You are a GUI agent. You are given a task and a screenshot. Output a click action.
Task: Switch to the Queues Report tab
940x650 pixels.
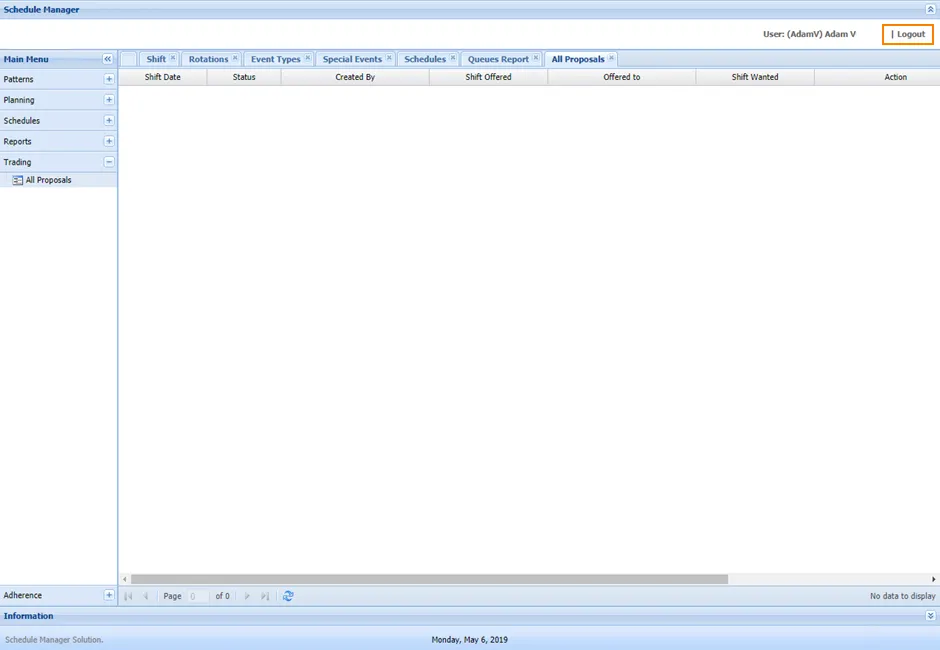pyautogui.click(x=498, y=59)
